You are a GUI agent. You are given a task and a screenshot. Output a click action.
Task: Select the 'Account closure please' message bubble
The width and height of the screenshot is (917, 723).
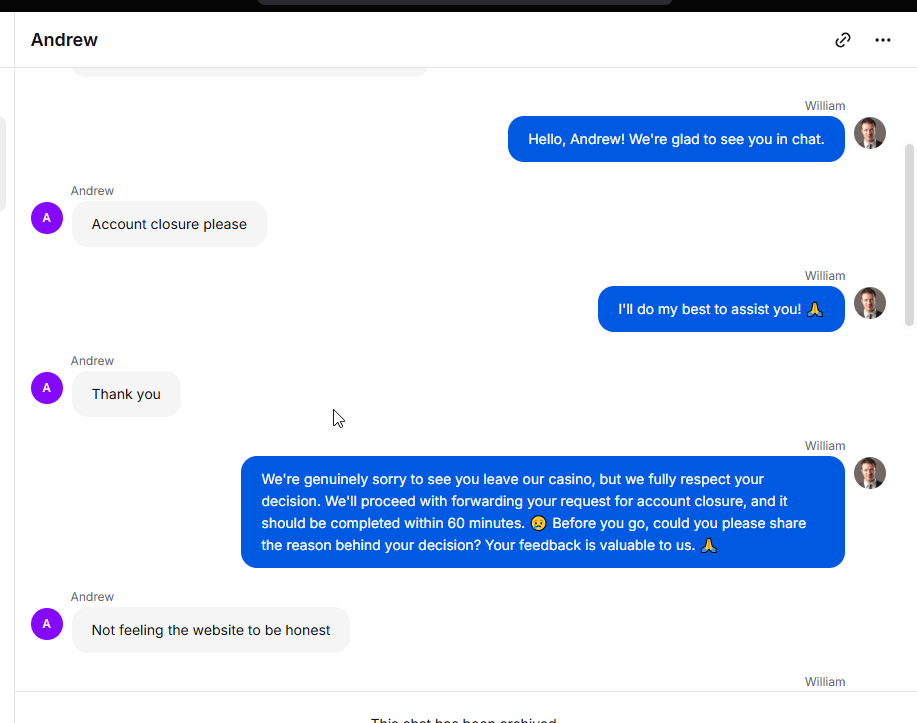[x=169, y=224]
